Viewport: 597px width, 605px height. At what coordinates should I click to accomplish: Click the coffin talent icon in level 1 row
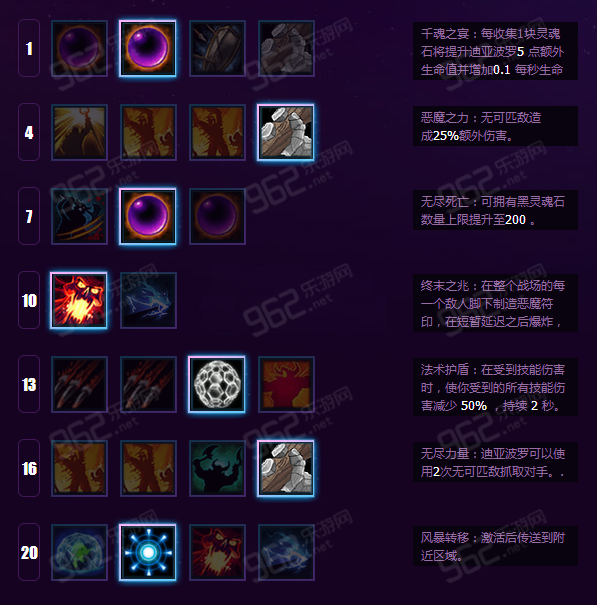[x=217, y=48]
